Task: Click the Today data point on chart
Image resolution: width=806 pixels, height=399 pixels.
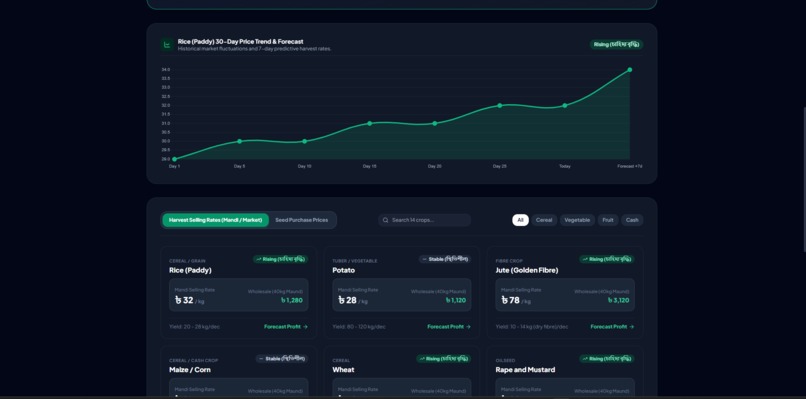Action: coord(565,105)
